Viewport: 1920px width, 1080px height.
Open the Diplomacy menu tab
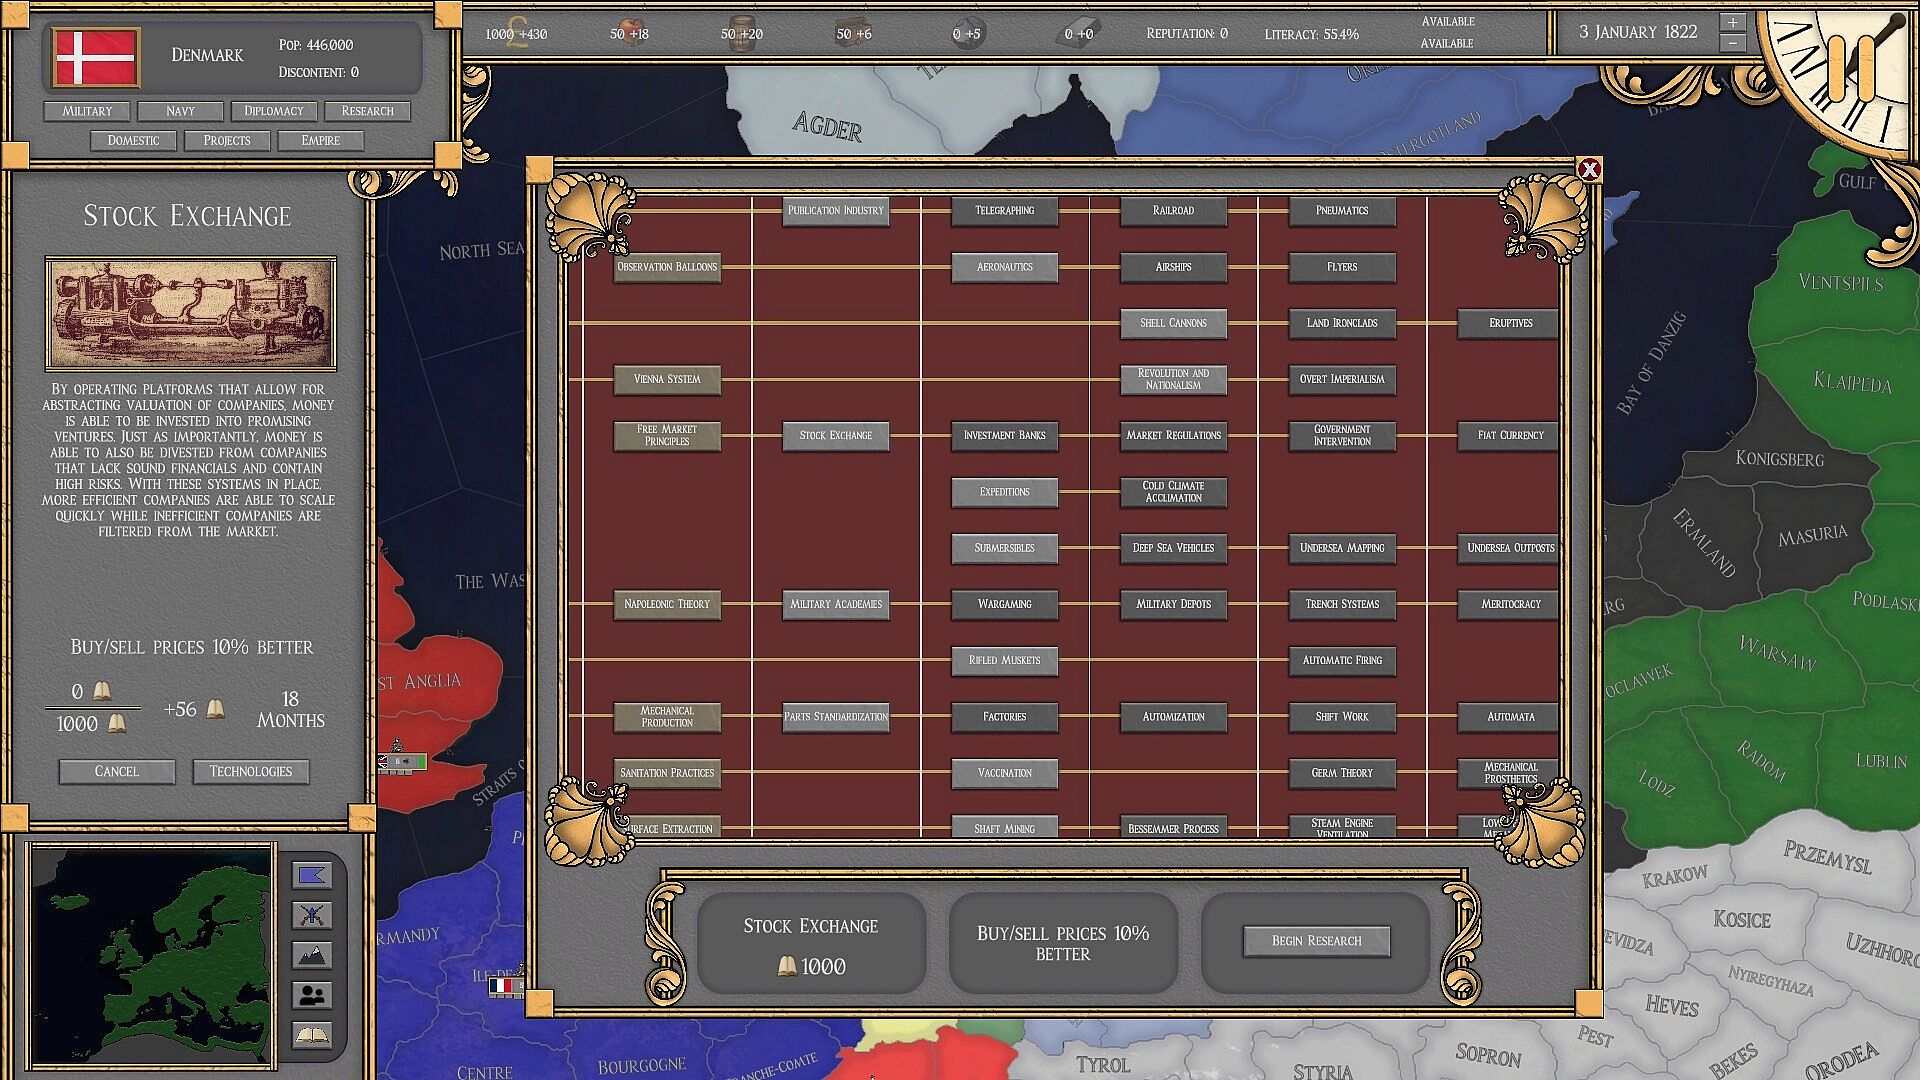[274, 111]
